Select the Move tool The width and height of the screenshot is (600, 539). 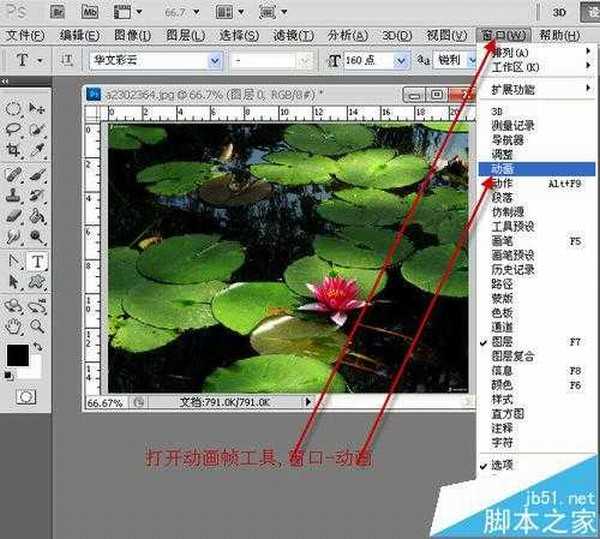pos(37,109)
